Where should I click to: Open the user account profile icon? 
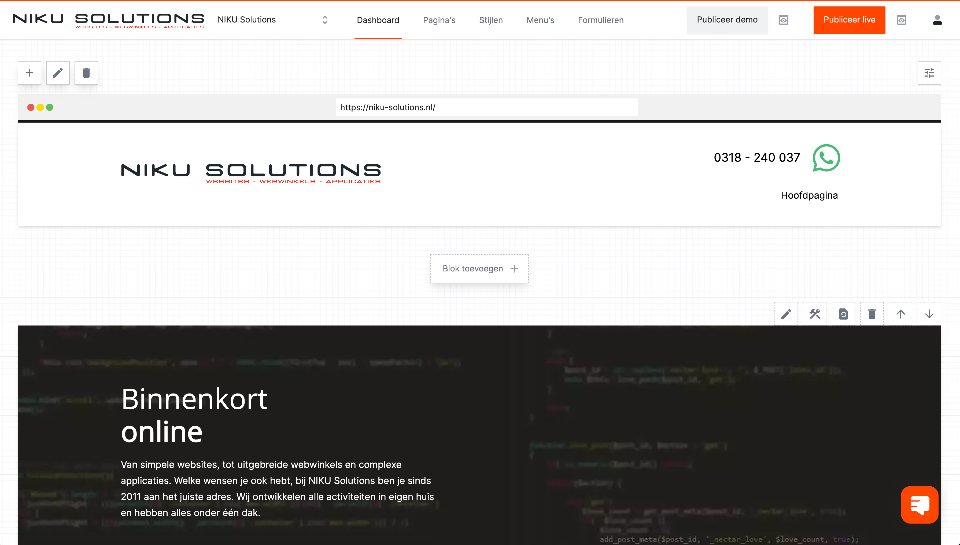pyautogui.click(x=937, y=20)
